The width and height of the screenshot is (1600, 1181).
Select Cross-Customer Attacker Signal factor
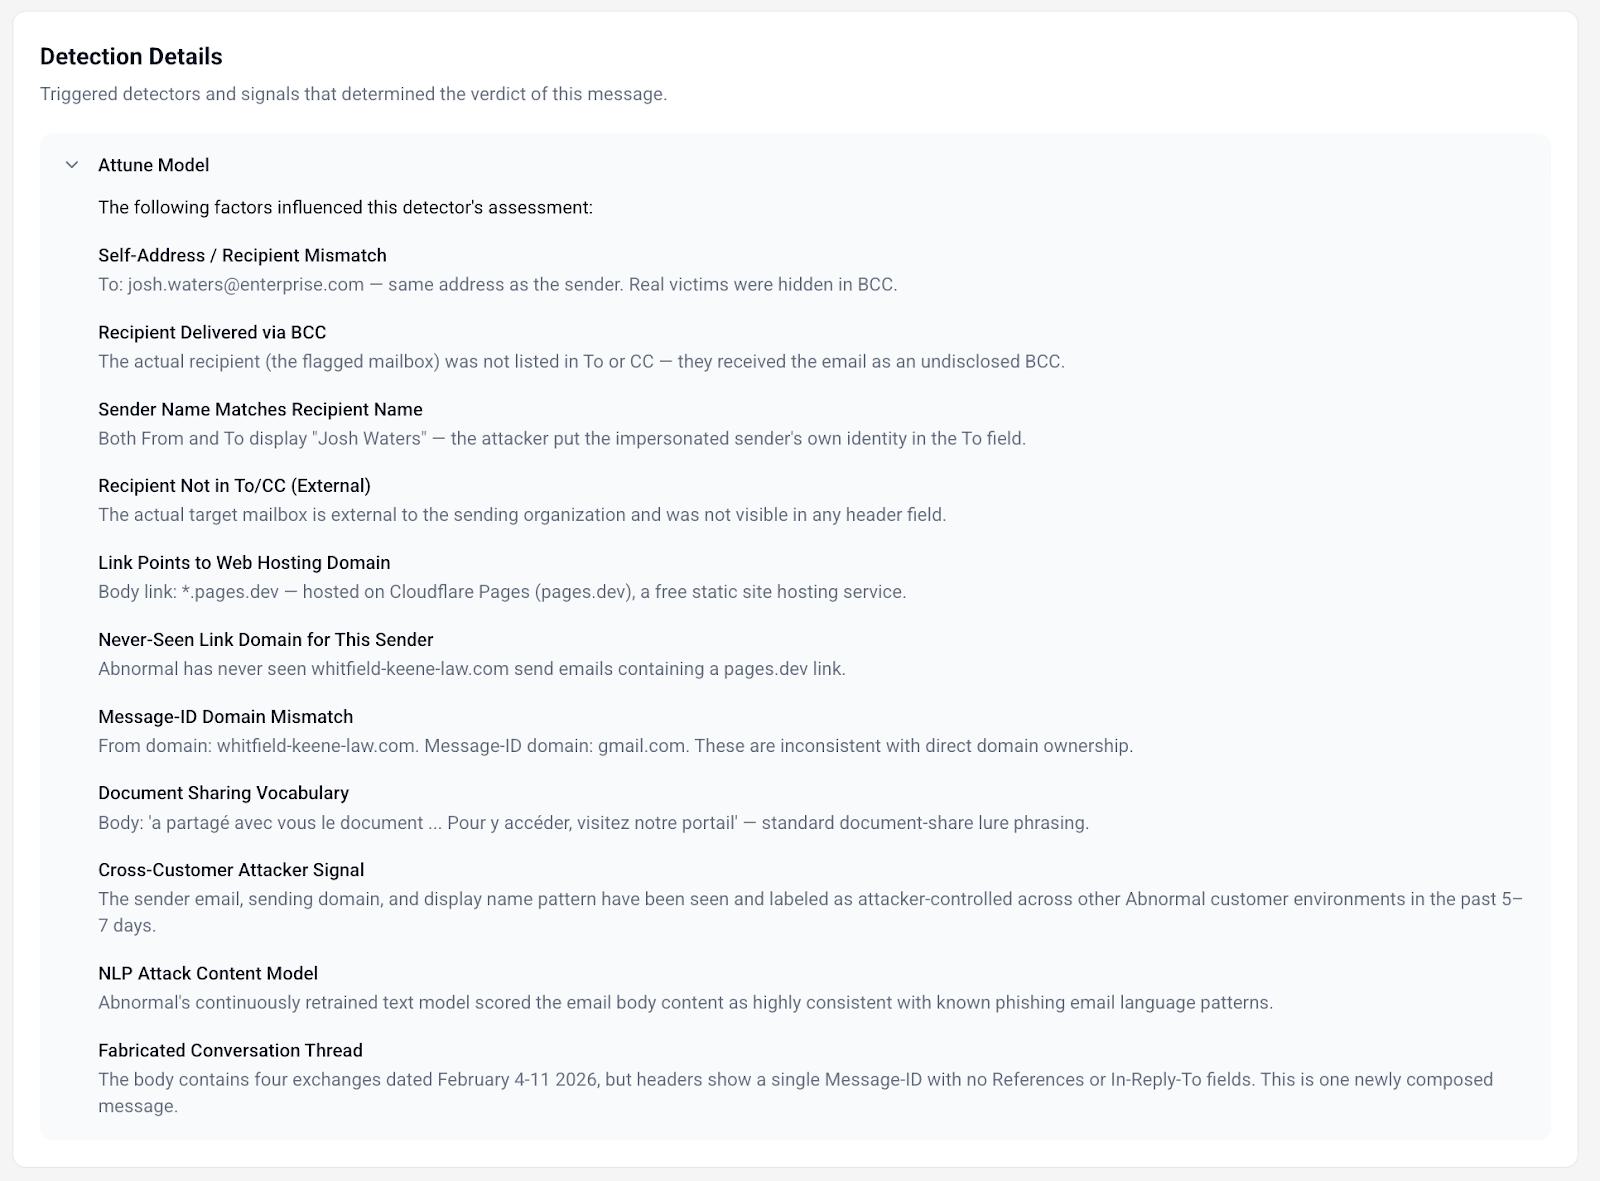[231, 869]
